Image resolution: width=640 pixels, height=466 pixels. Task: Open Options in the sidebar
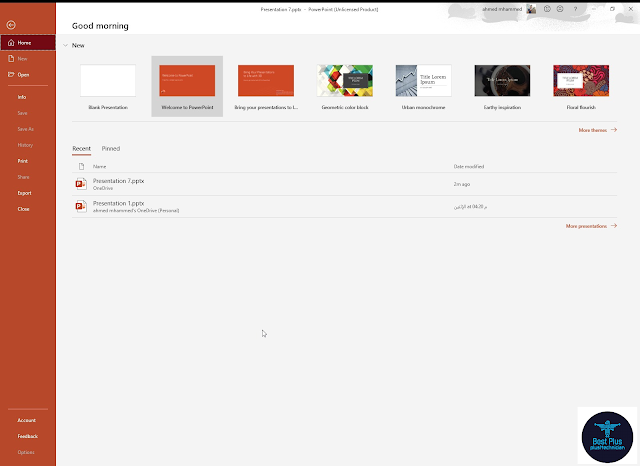click(26, 452)
